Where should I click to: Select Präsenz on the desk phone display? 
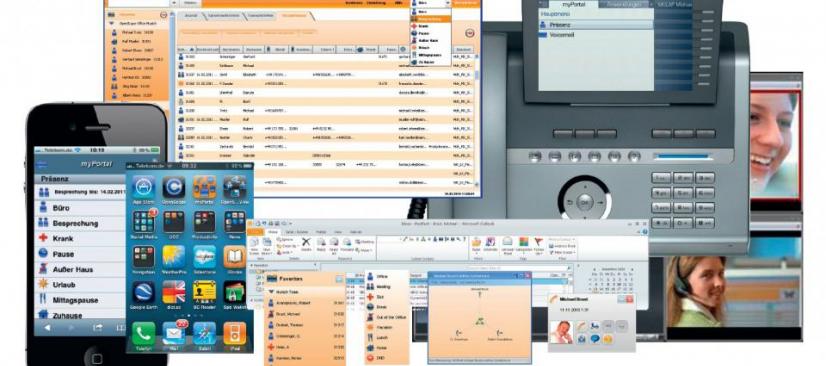coord(596,25)
